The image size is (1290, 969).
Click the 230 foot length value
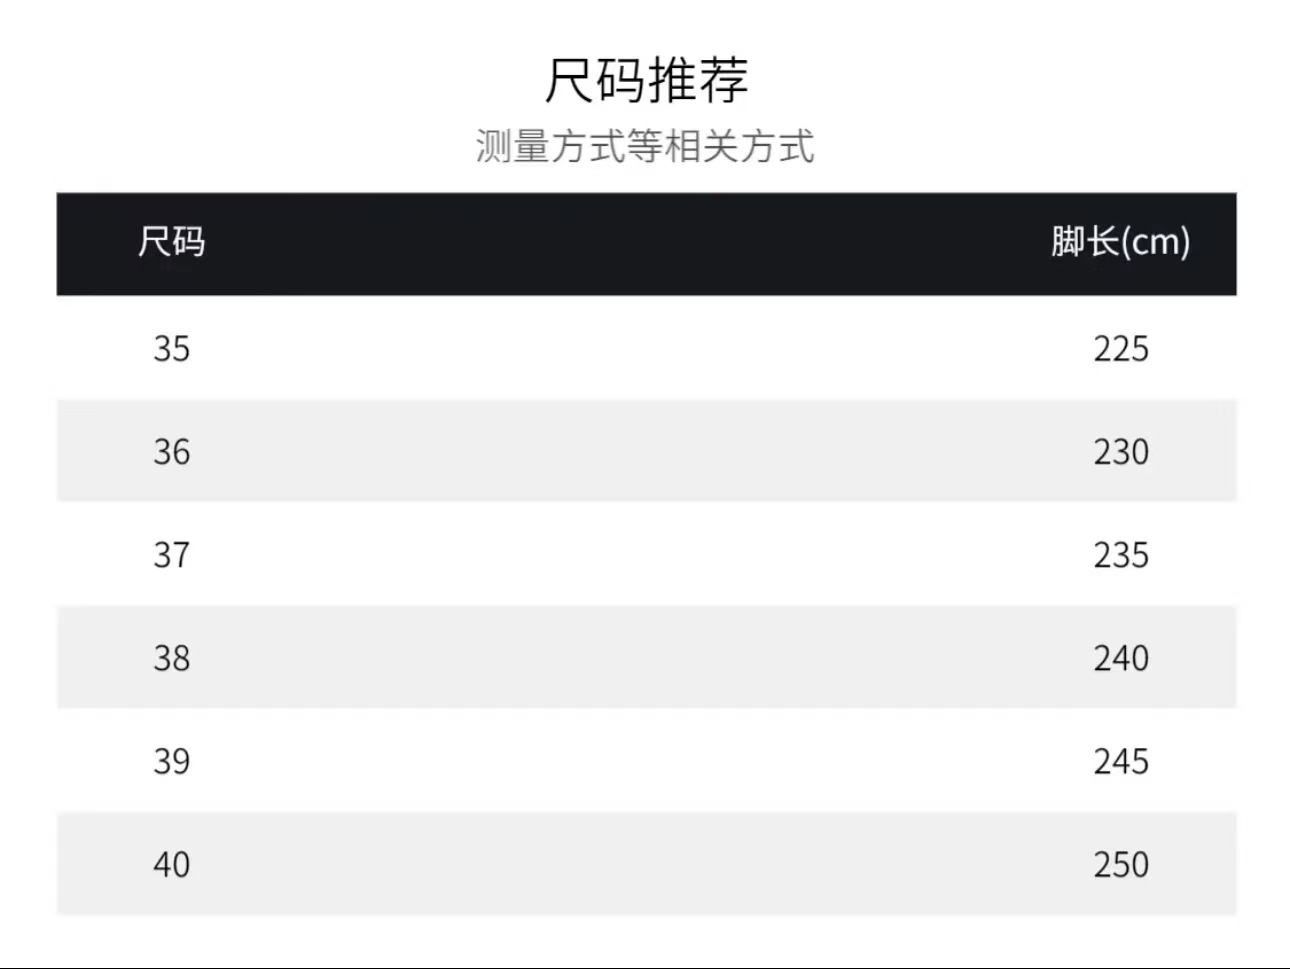[1120, 452]
